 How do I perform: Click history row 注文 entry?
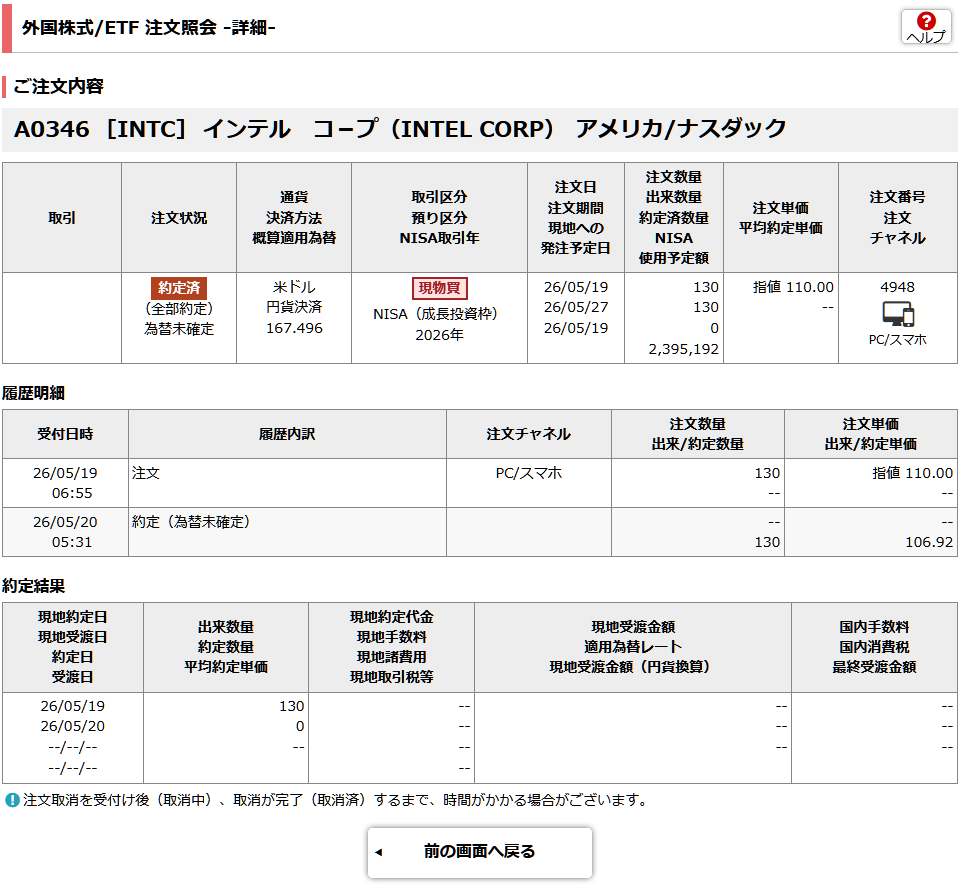(x=146, y=473)
